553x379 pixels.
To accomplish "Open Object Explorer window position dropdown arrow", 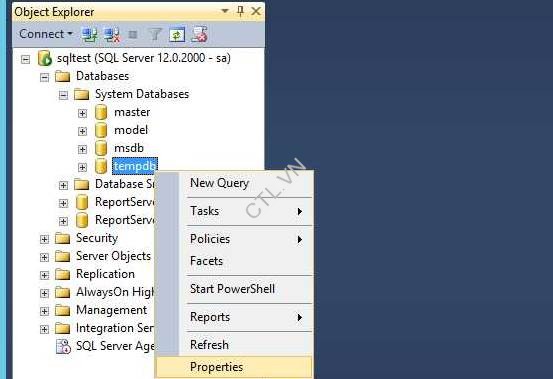I will click(225, 11).
